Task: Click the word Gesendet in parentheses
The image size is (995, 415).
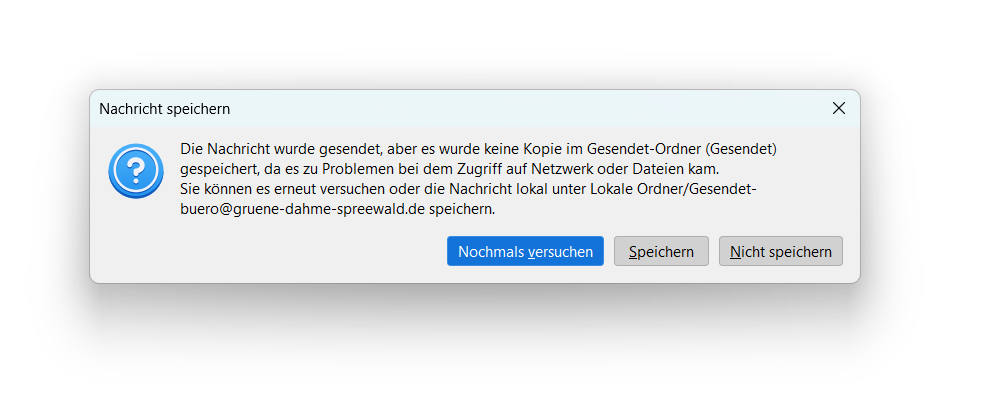Action: point(743,149)
